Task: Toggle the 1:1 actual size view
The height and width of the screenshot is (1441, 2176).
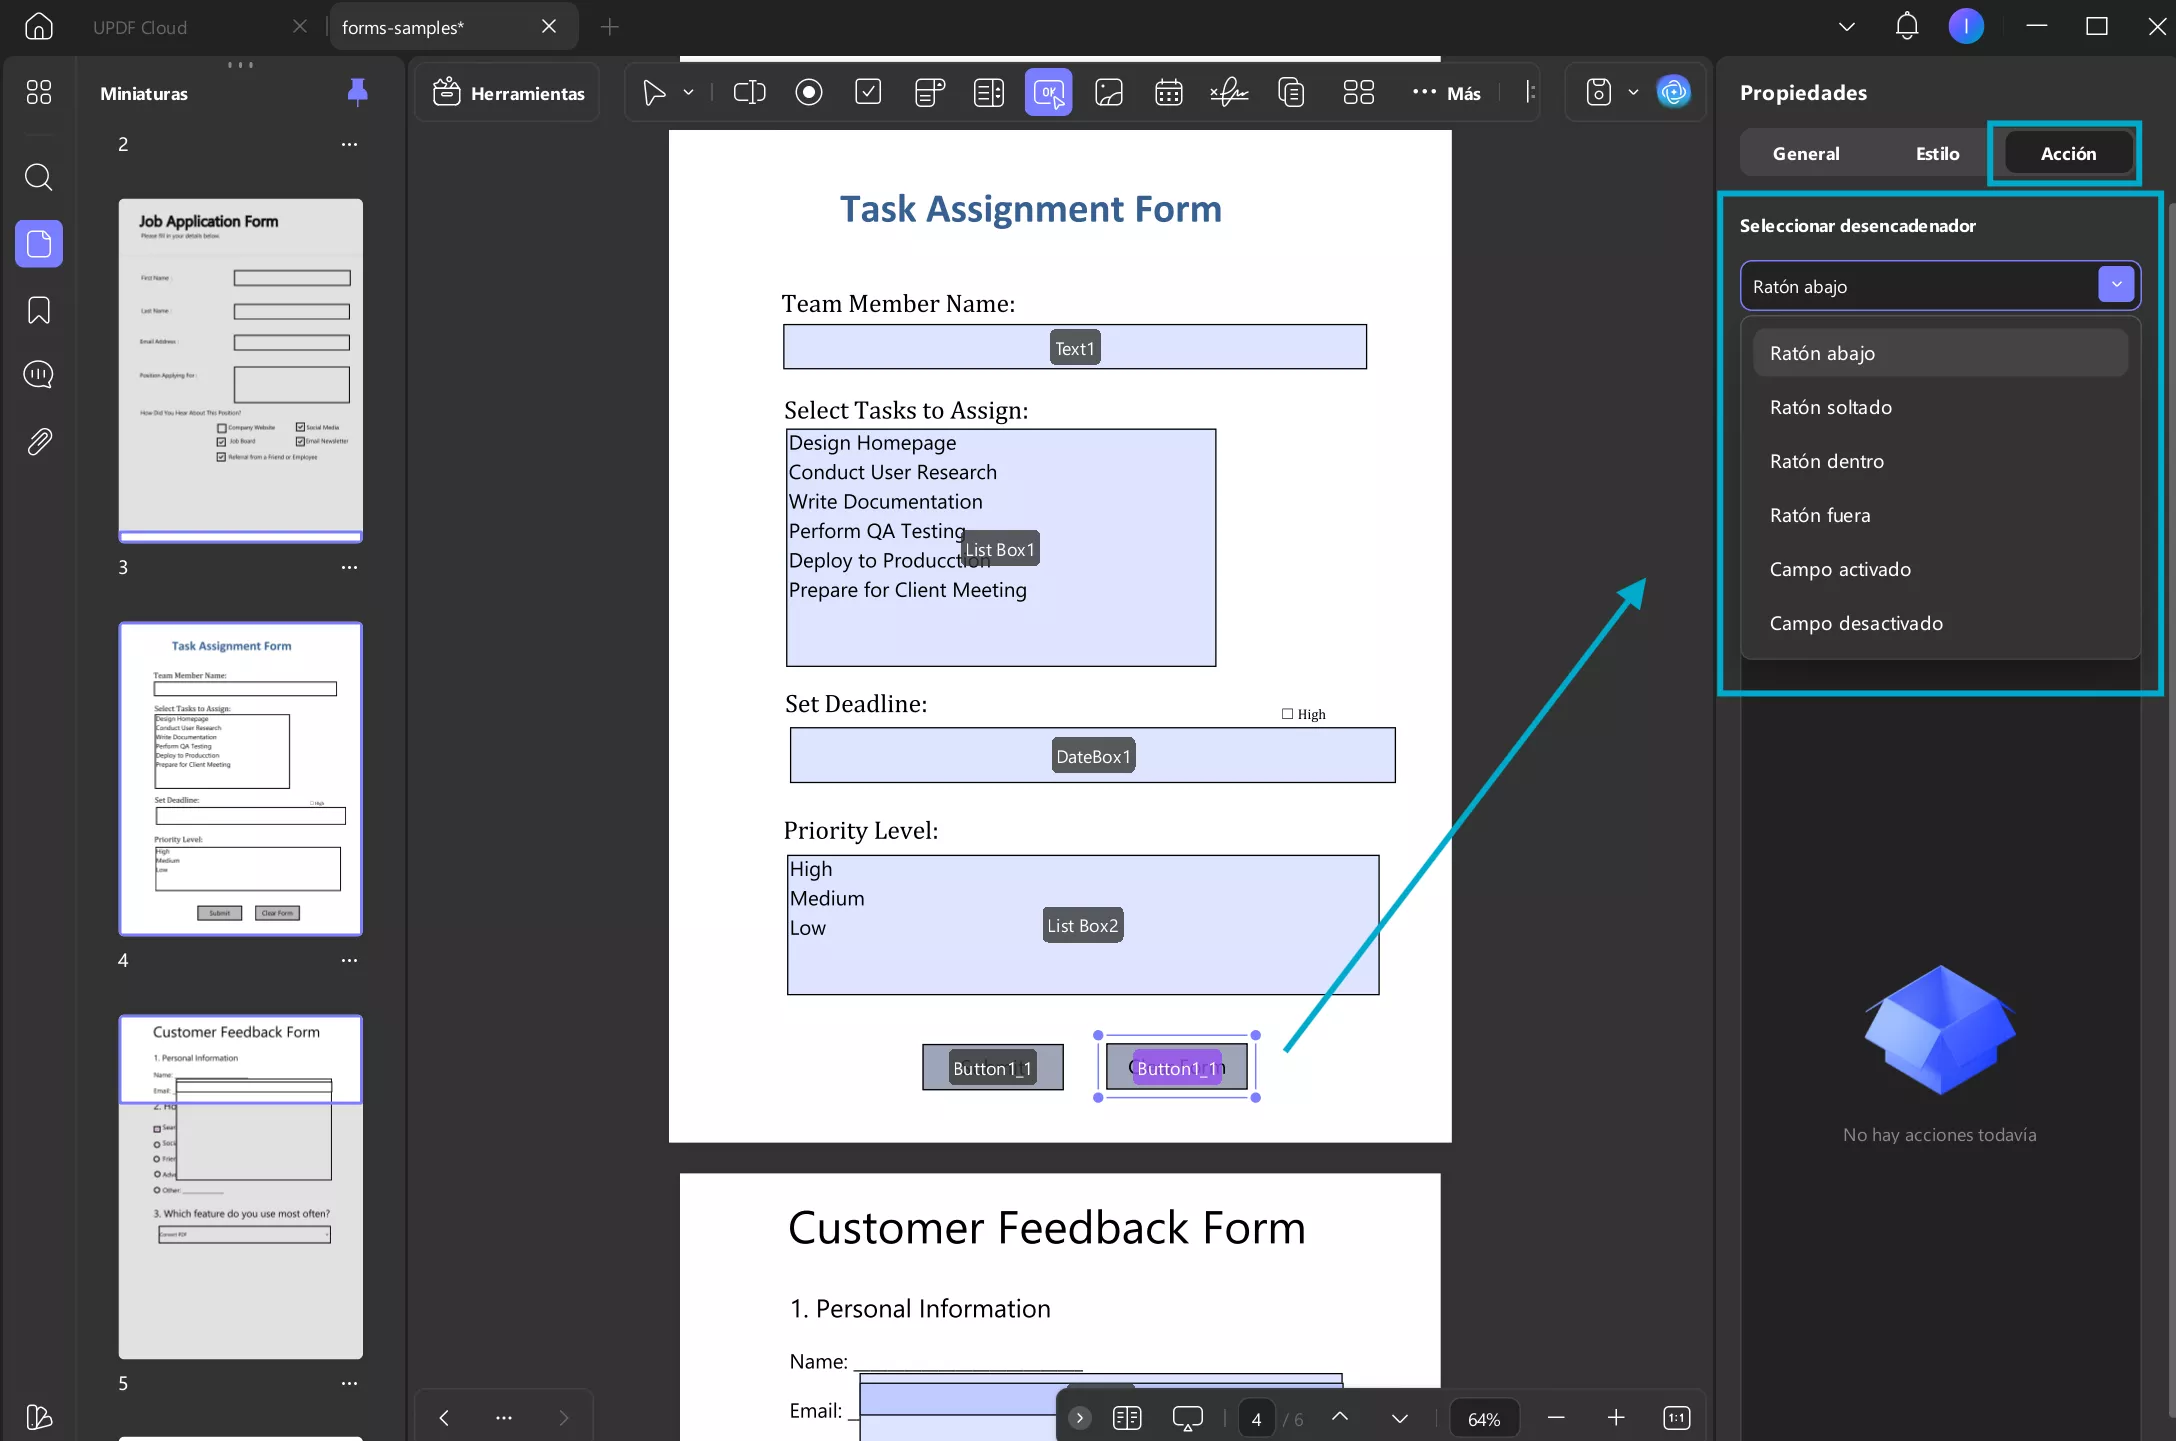Action: (x=1676, y=1418)
